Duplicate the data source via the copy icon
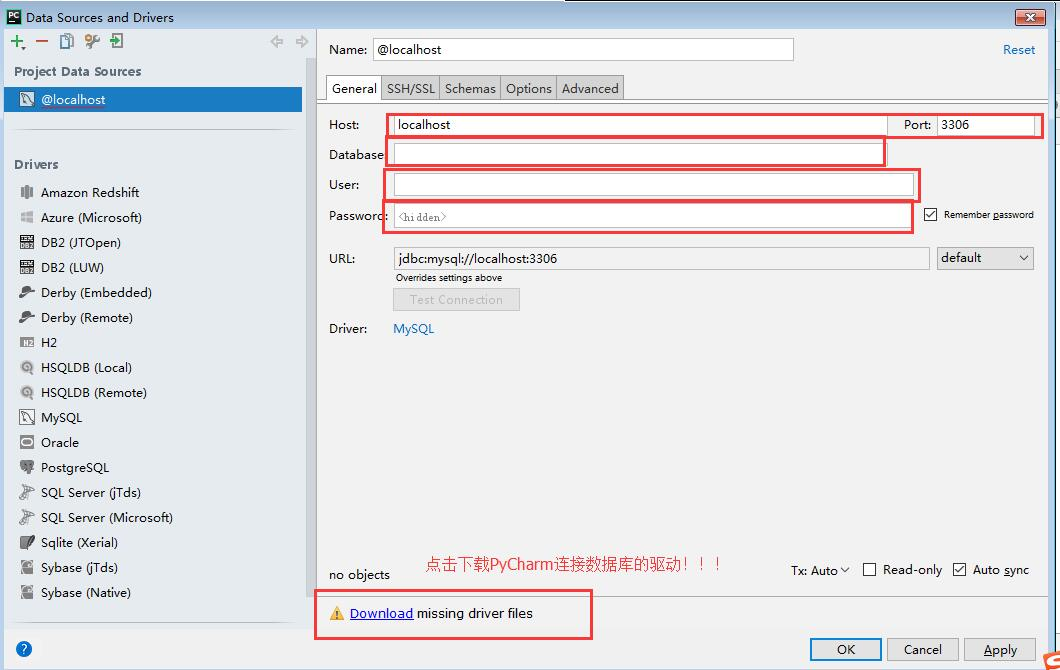Screen dimensions: 1060x670 coord(66,42)
